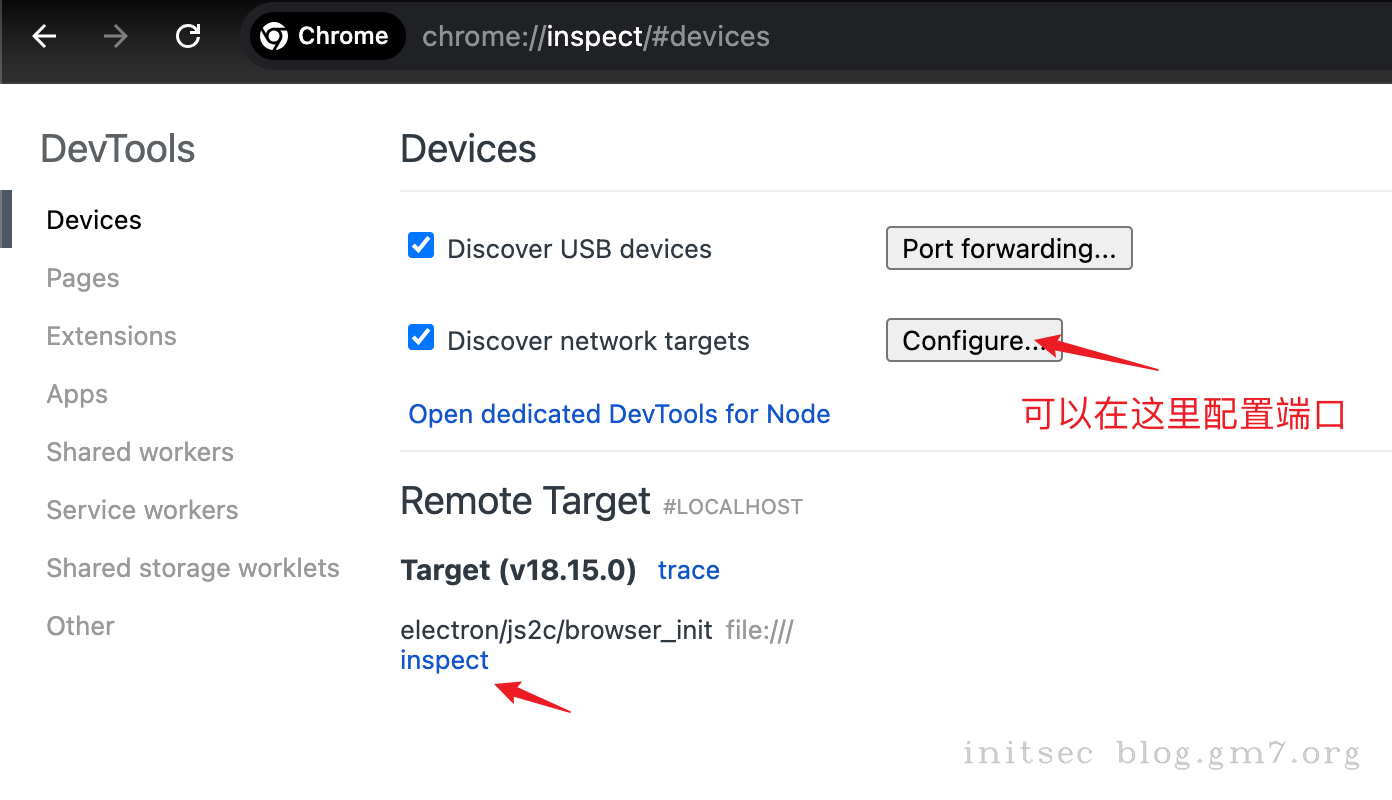
Task: Open the Other section
Action: coord(80,626)
